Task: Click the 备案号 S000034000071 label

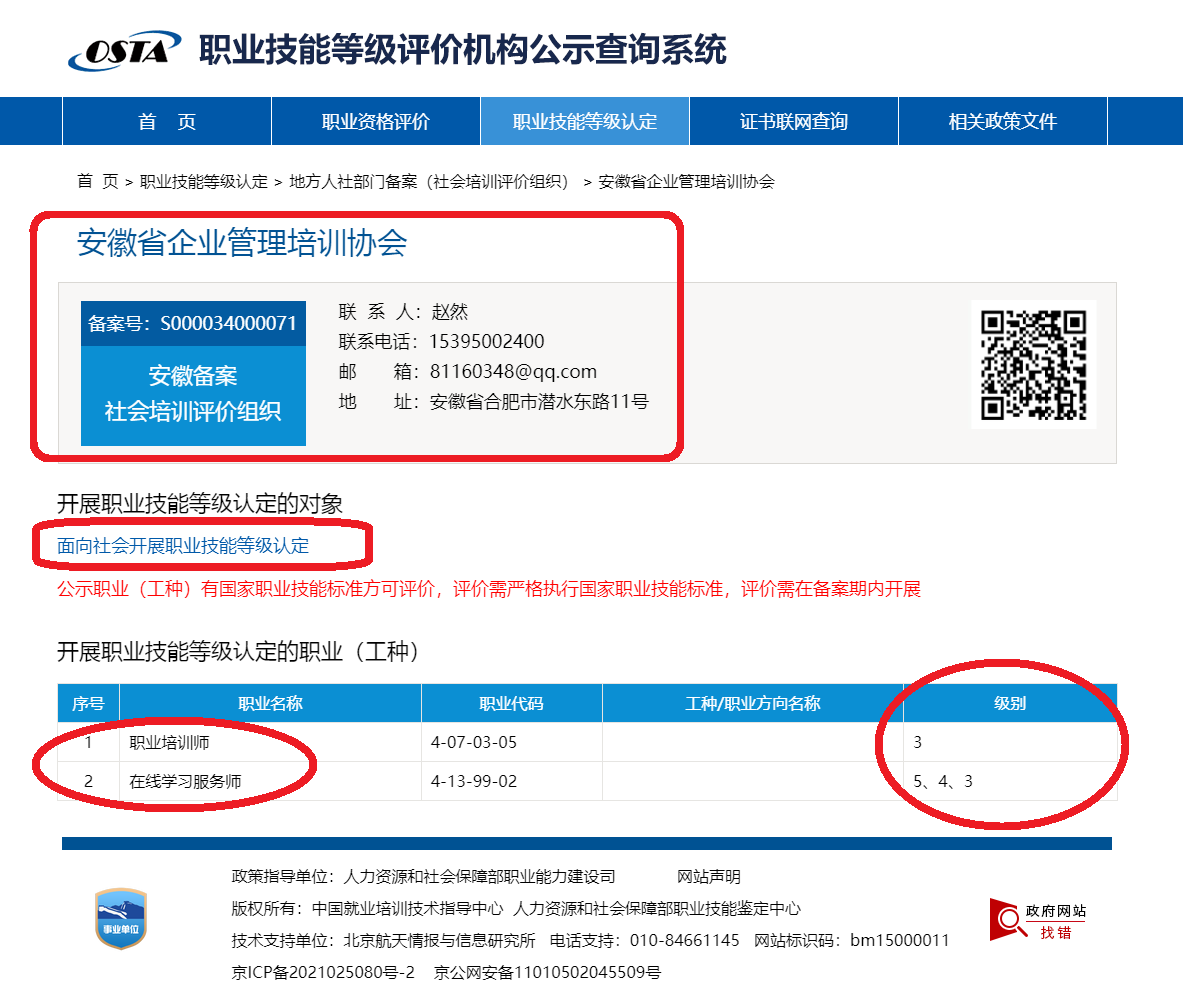Action: coord(193,324)
